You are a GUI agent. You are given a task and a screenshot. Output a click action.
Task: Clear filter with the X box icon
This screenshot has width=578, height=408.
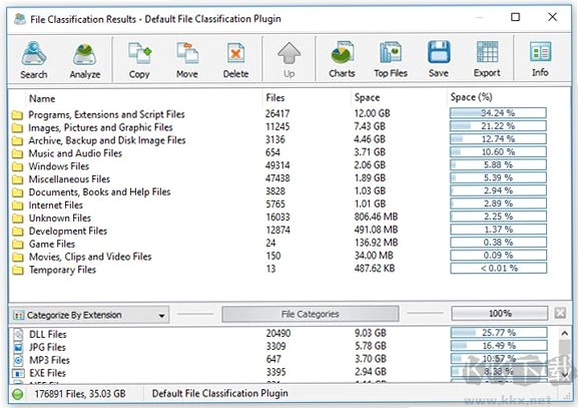[560, 313]
